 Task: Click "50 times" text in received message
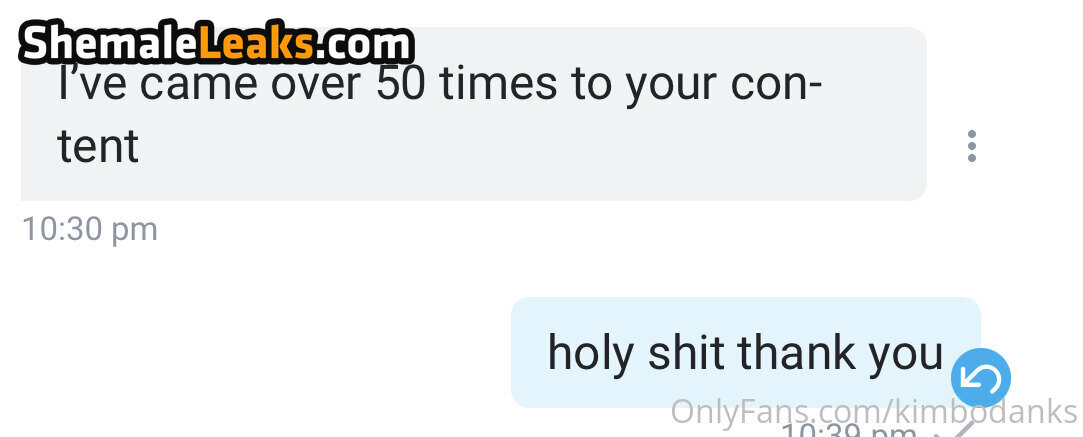(466, 84)
